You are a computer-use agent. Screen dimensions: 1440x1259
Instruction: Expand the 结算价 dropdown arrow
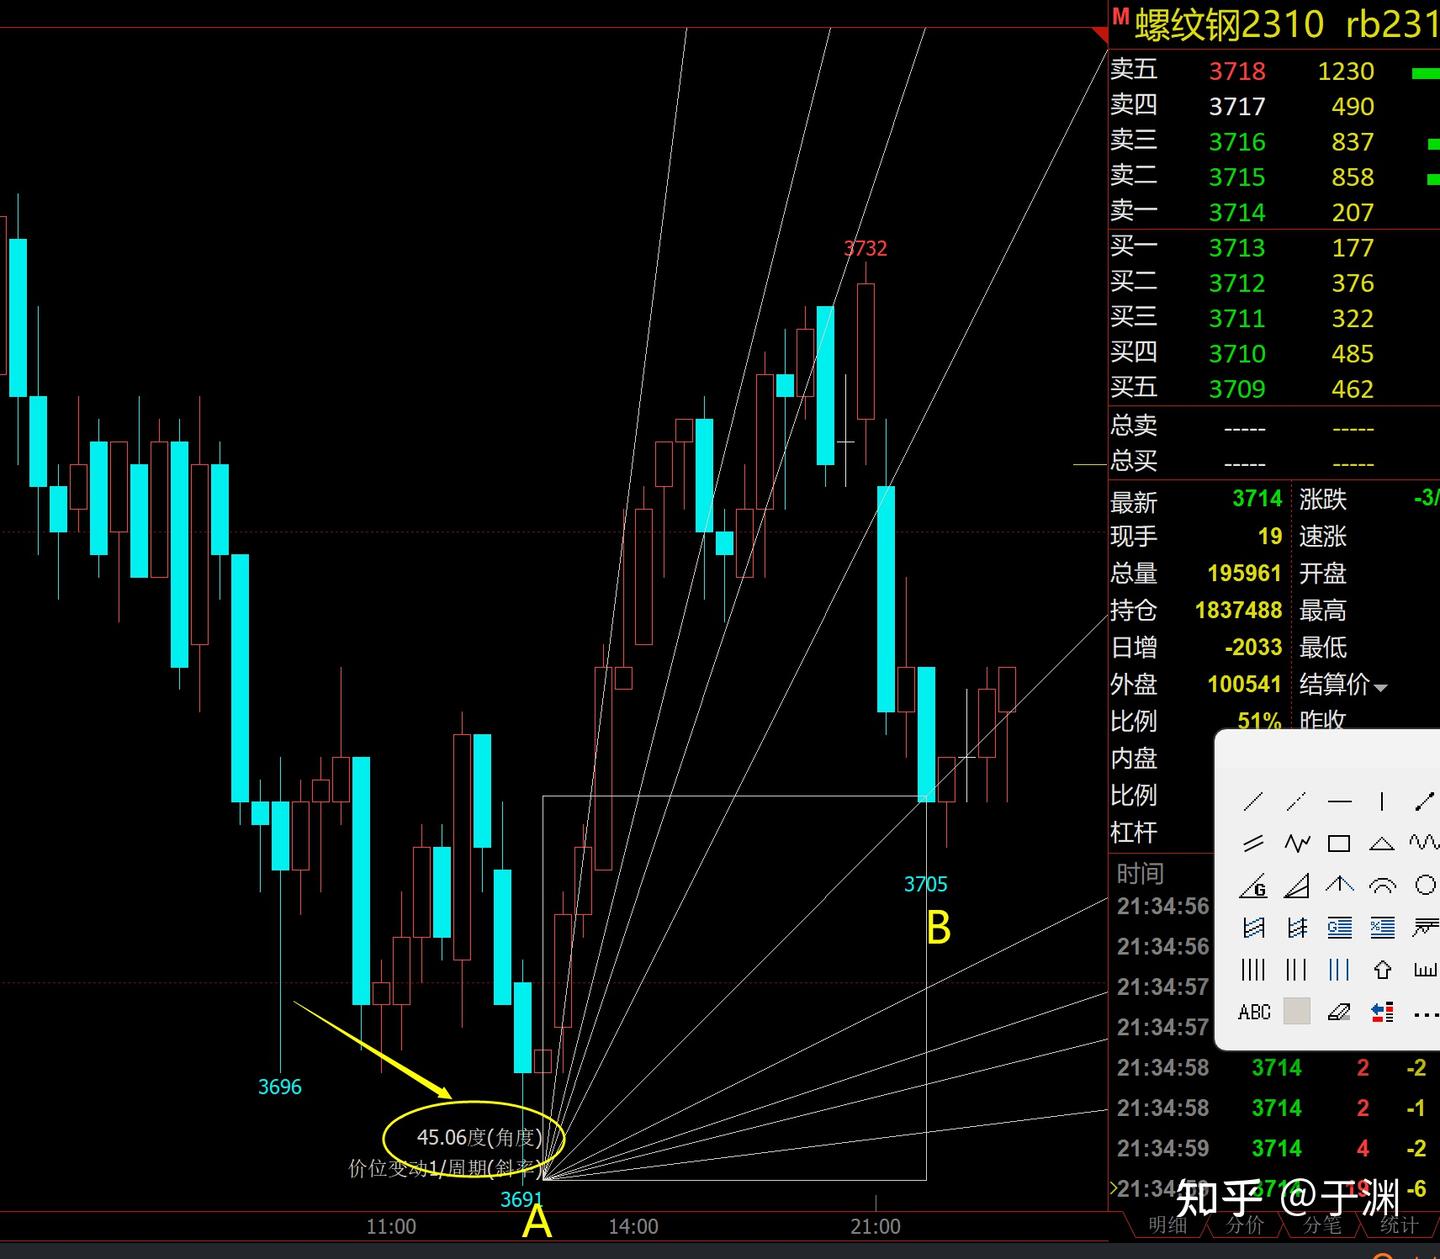(x=1381, y=688)
